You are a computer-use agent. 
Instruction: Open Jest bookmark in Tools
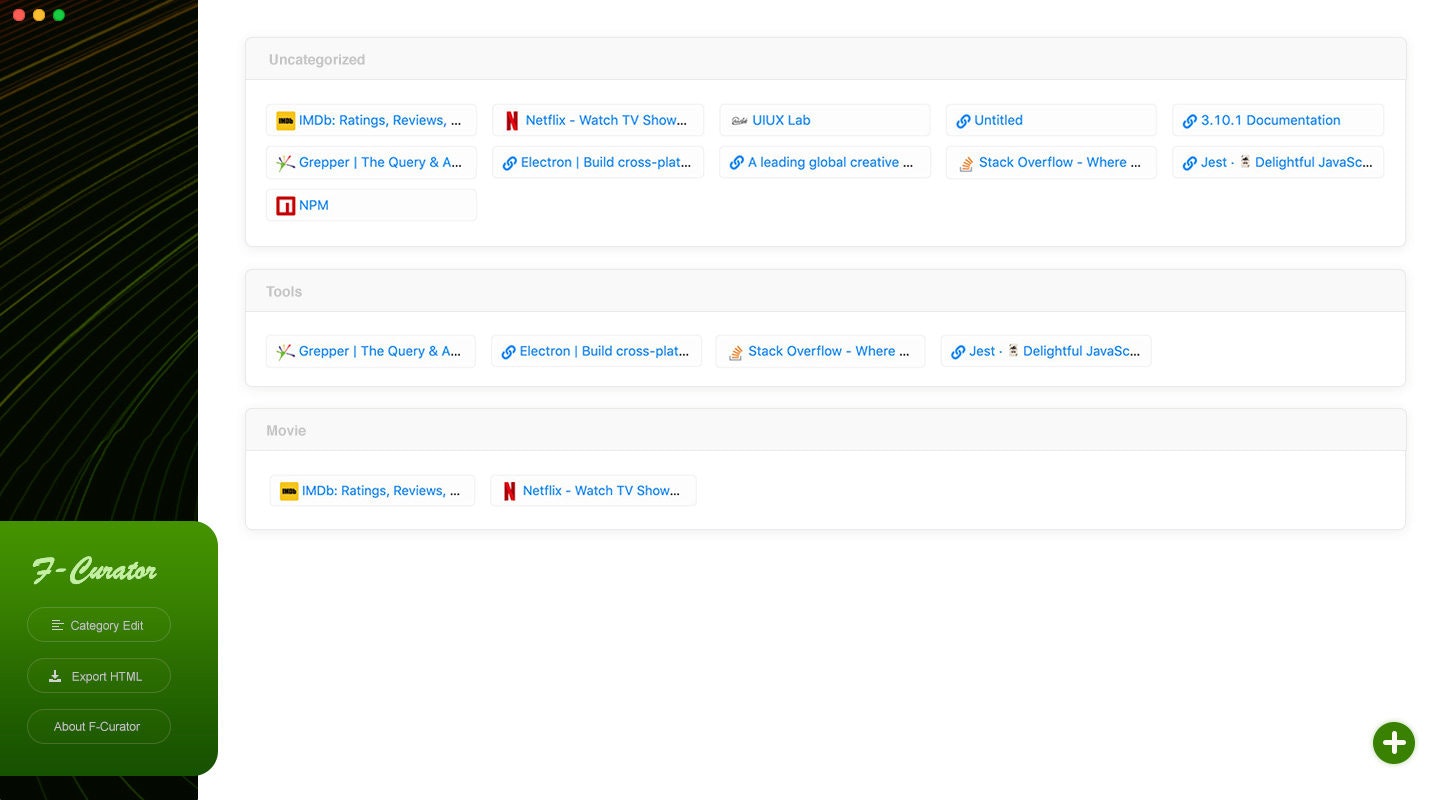pyautogui.click(x=1046, y=351)
